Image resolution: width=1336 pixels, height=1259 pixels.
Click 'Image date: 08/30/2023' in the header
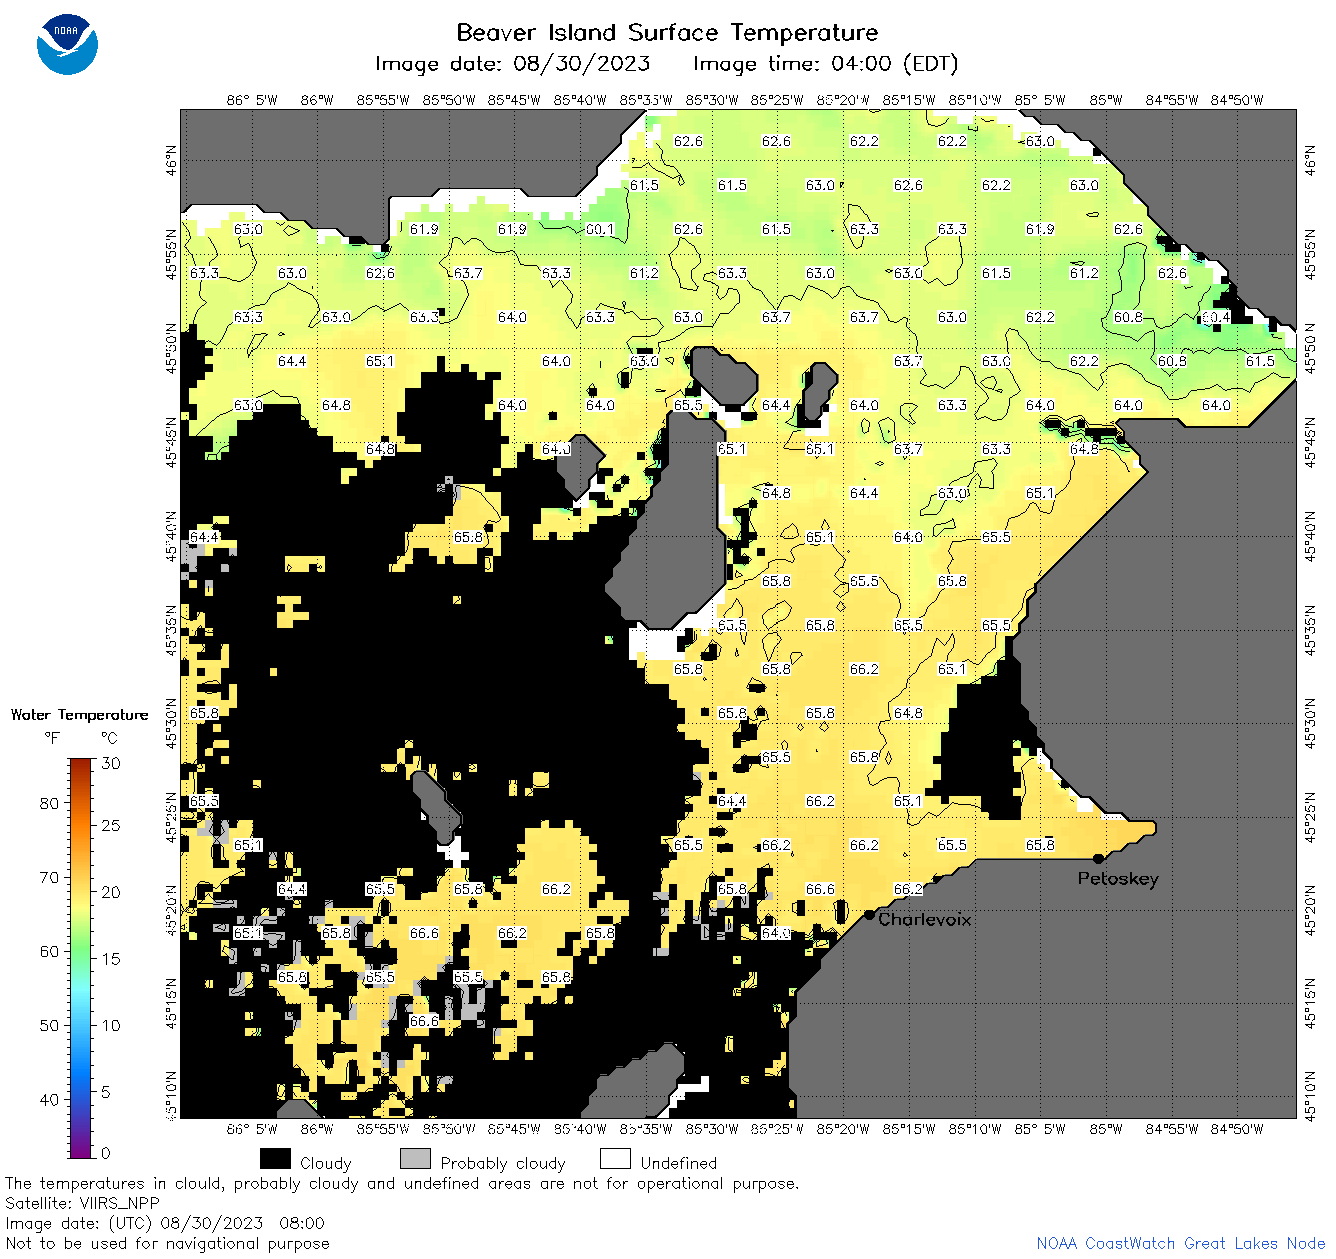pyautogui.click(x=512, y=64)
